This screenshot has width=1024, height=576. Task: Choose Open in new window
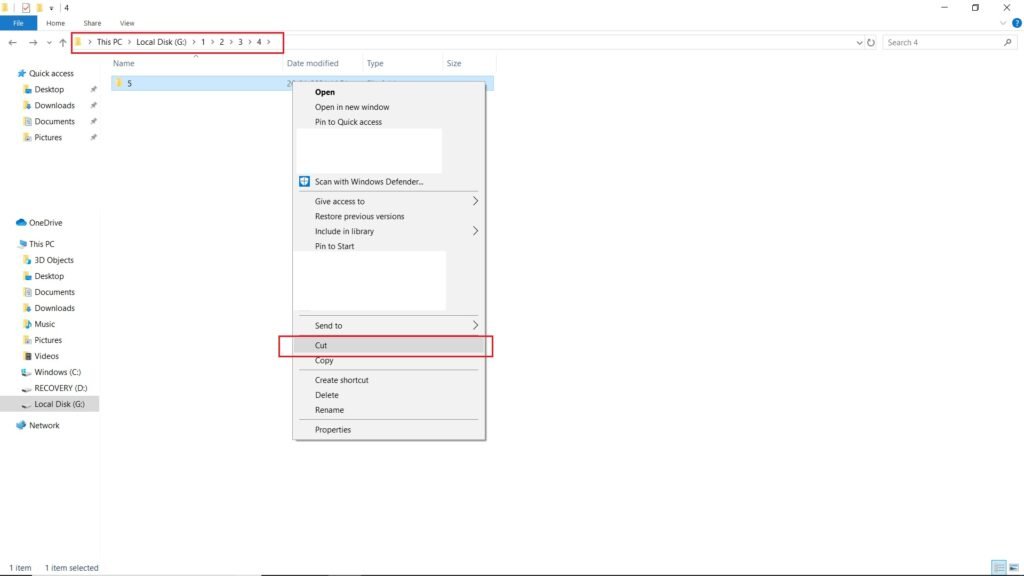tap(352, 107)
